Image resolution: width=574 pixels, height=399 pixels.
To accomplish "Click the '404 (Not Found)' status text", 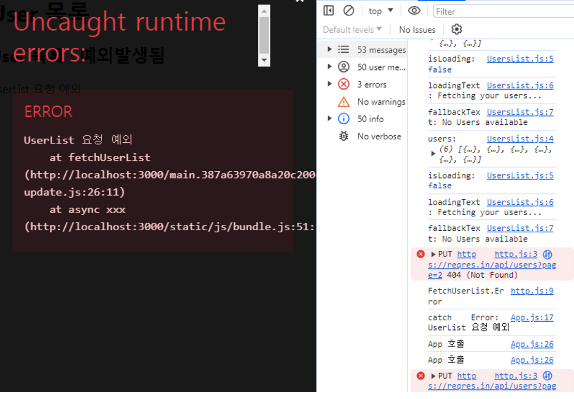I will click(x=482, y=275).
